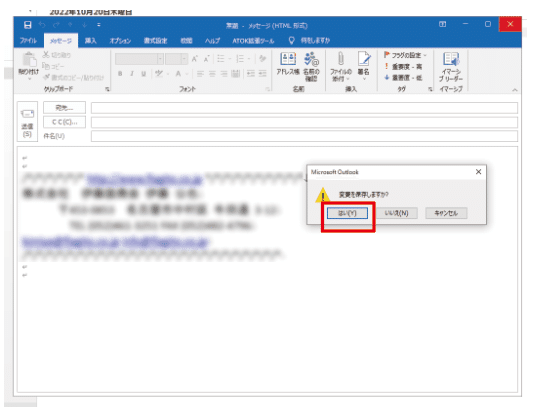542x411 pixels.
Task: Click the CC(C)... button
Action: [x=64, y=122]
